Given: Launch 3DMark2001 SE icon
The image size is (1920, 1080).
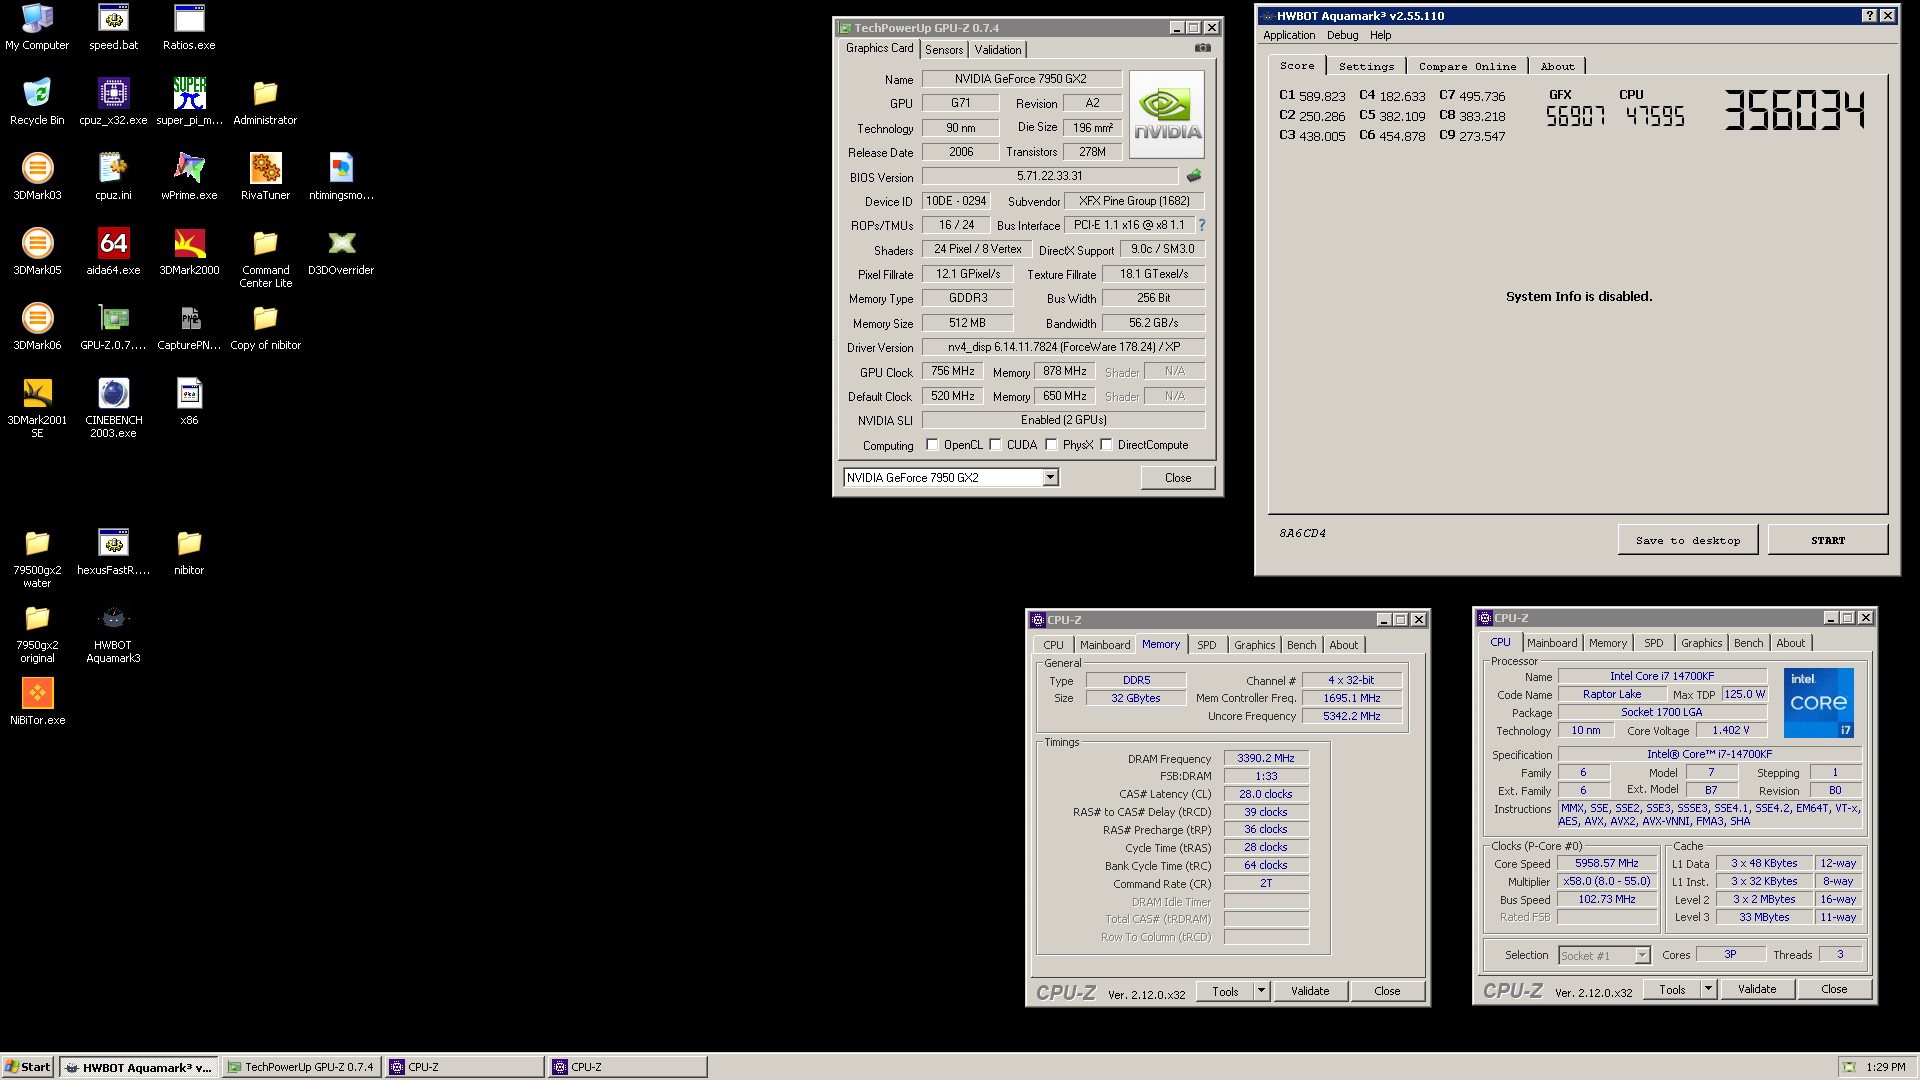Looking at the screenshot, I should [x=37, y=408].
